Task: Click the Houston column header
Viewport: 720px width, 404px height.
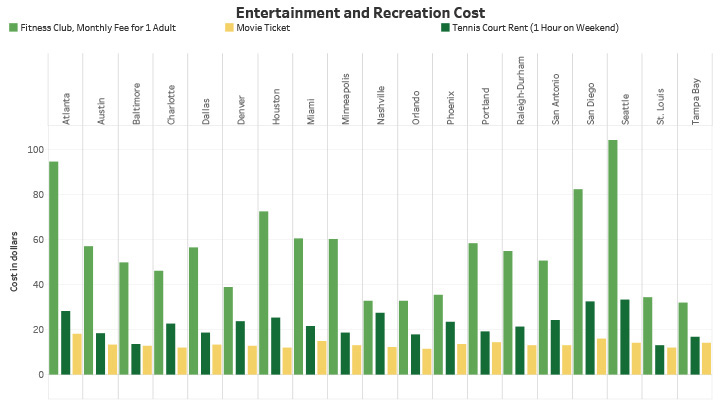Action: tap(276, 107)
